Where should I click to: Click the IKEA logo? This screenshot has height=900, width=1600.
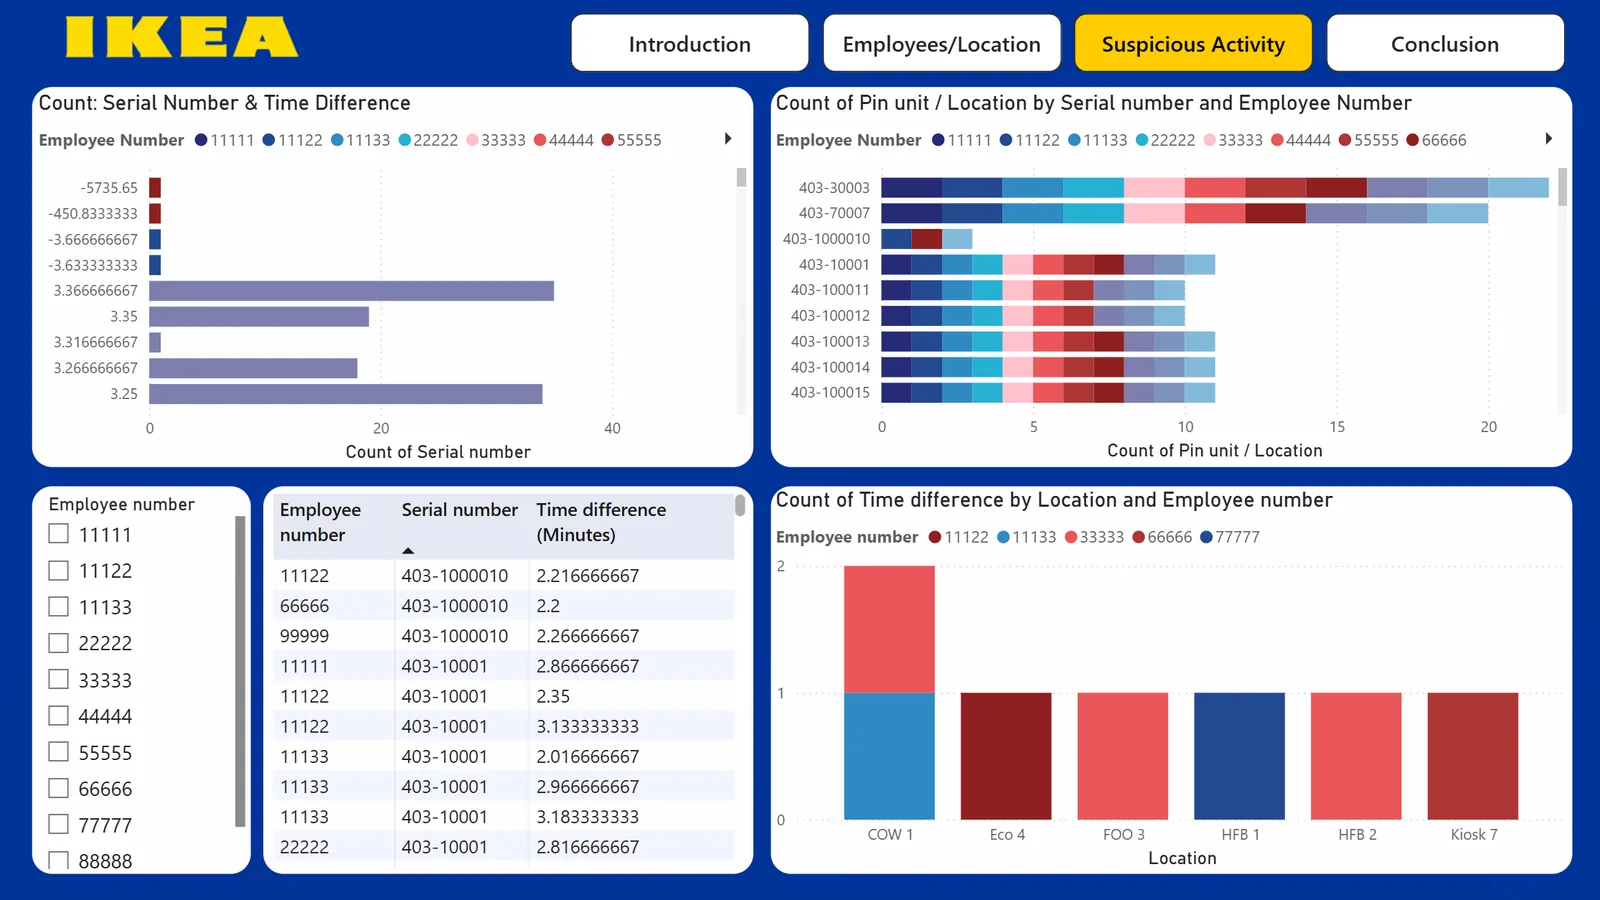pyautogui.click(x=181, y=37)
